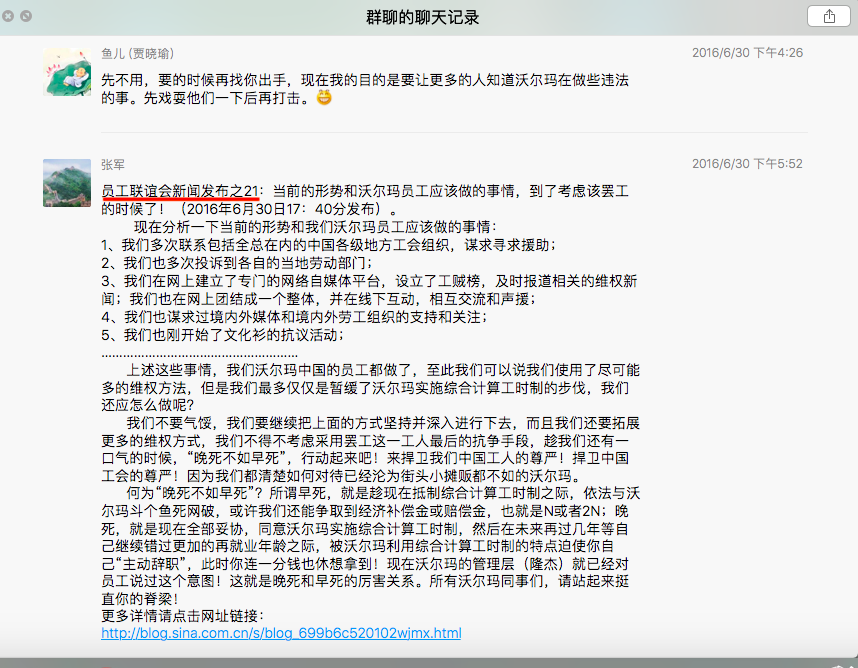Open the blog.sina.com.cn link
Screen dimensions: 858x668
click(281, 633)
